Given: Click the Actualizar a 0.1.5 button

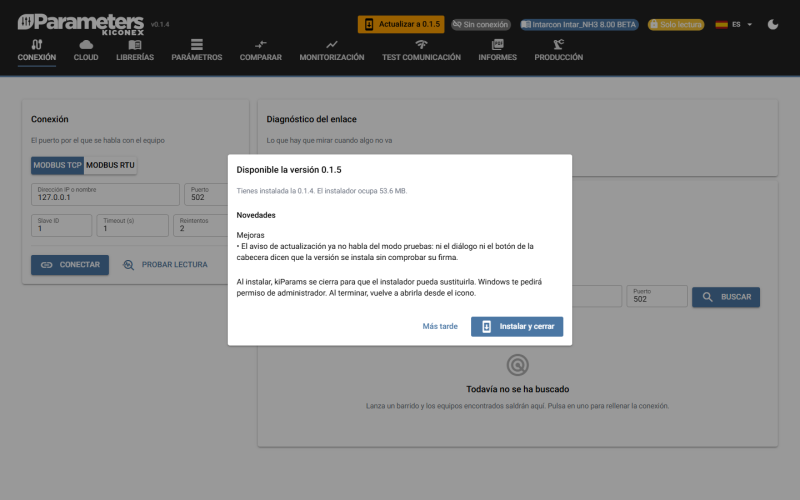Looking at the screenshot, I should click(x=401, y=24).
